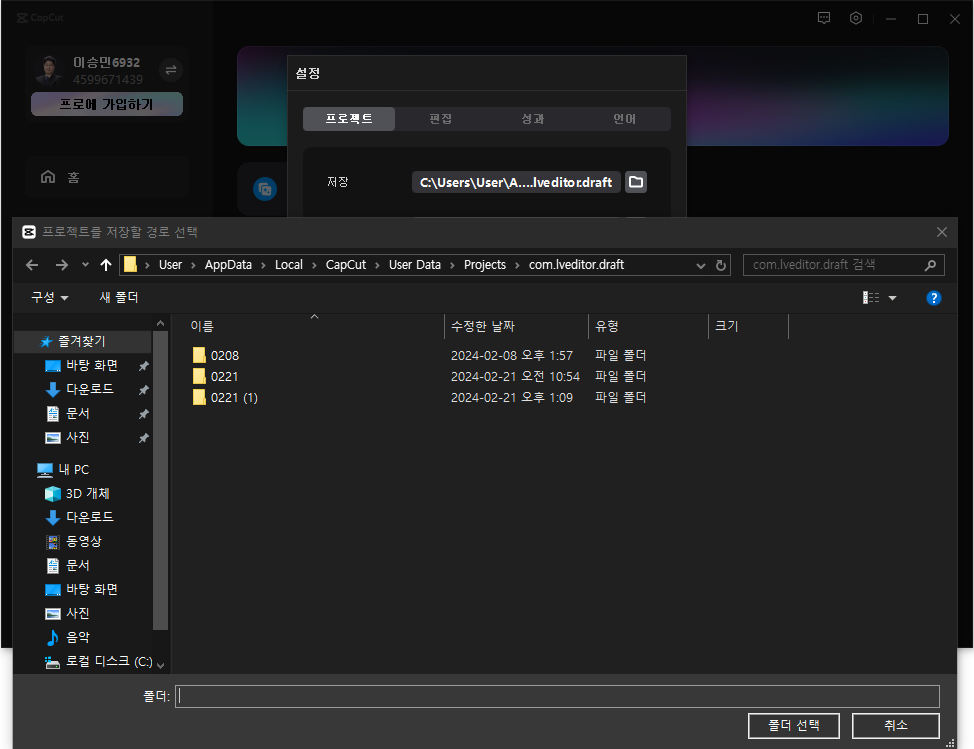Refresh the folder view

(721, 265)
